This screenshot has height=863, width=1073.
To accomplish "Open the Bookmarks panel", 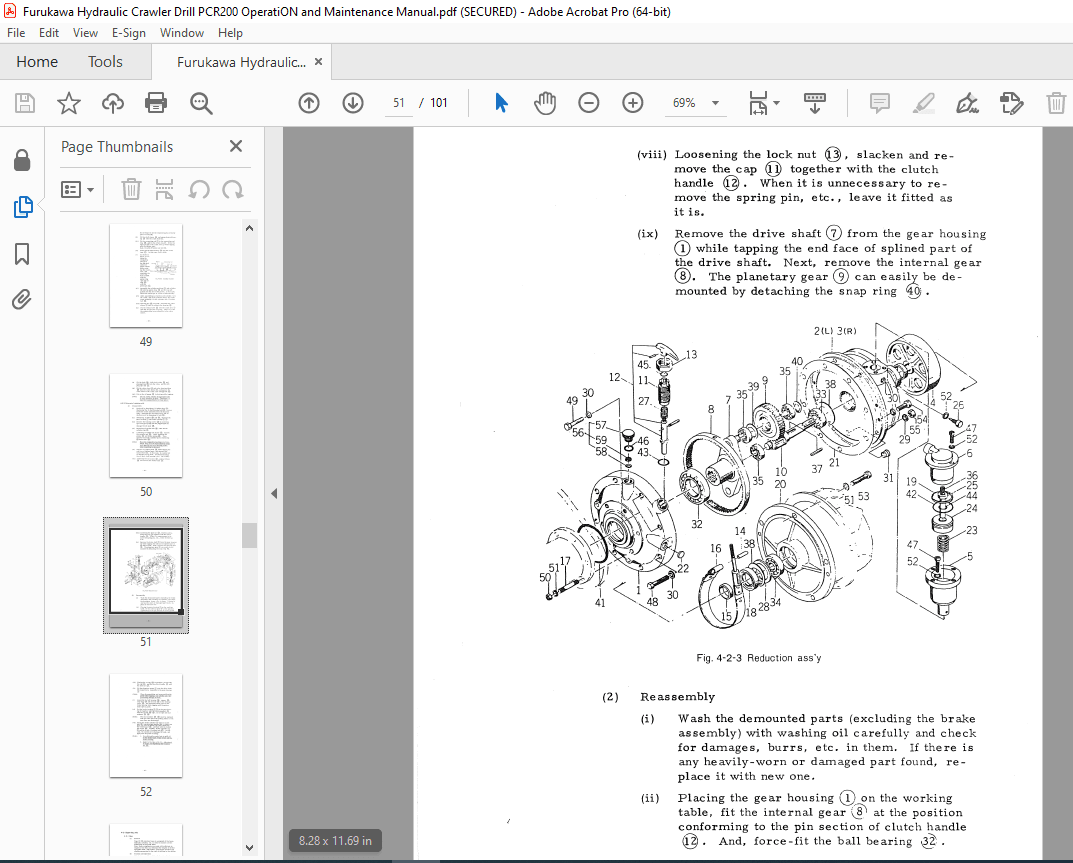I will (x=22, y=254).
